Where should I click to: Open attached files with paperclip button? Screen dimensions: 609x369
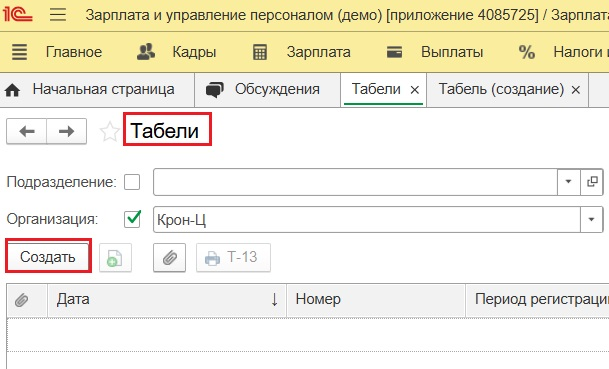(x=169, y=258)
